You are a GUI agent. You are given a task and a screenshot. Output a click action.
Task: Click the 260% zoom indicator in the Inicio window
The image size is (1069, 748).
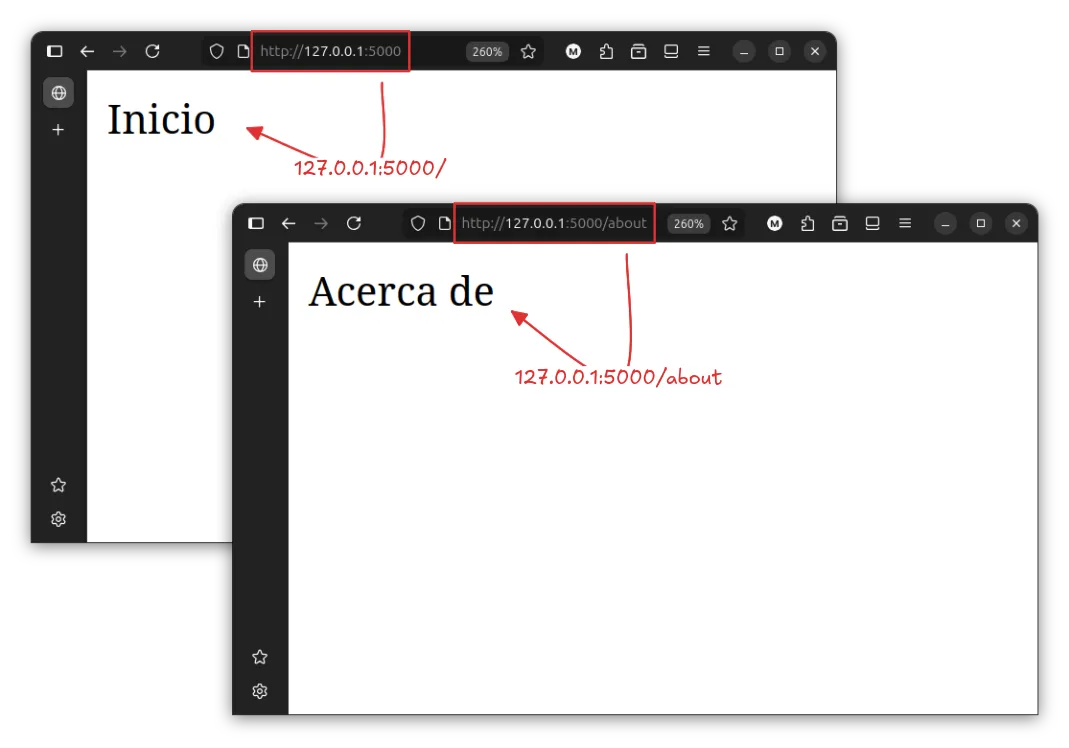(487, 51)
